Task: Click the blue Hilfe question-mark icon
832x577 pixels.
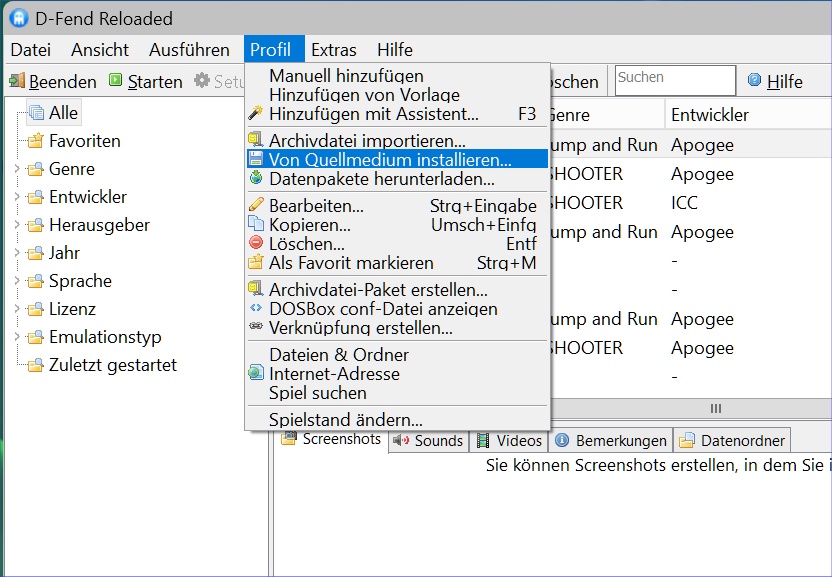Action: coord(754,80)
